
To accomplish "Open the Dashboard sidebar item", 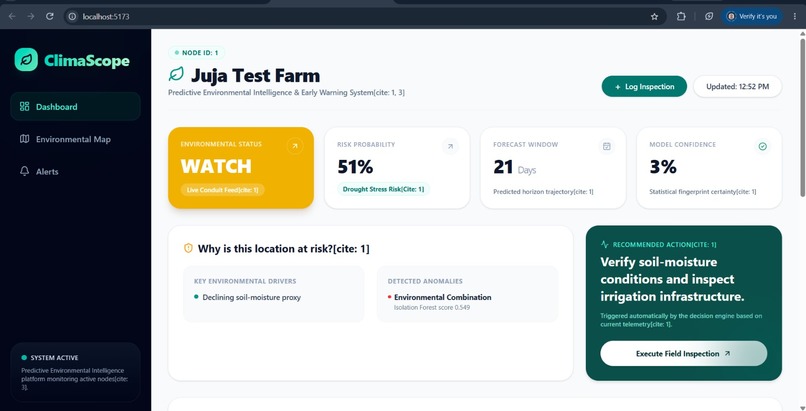I will point(75,107).
